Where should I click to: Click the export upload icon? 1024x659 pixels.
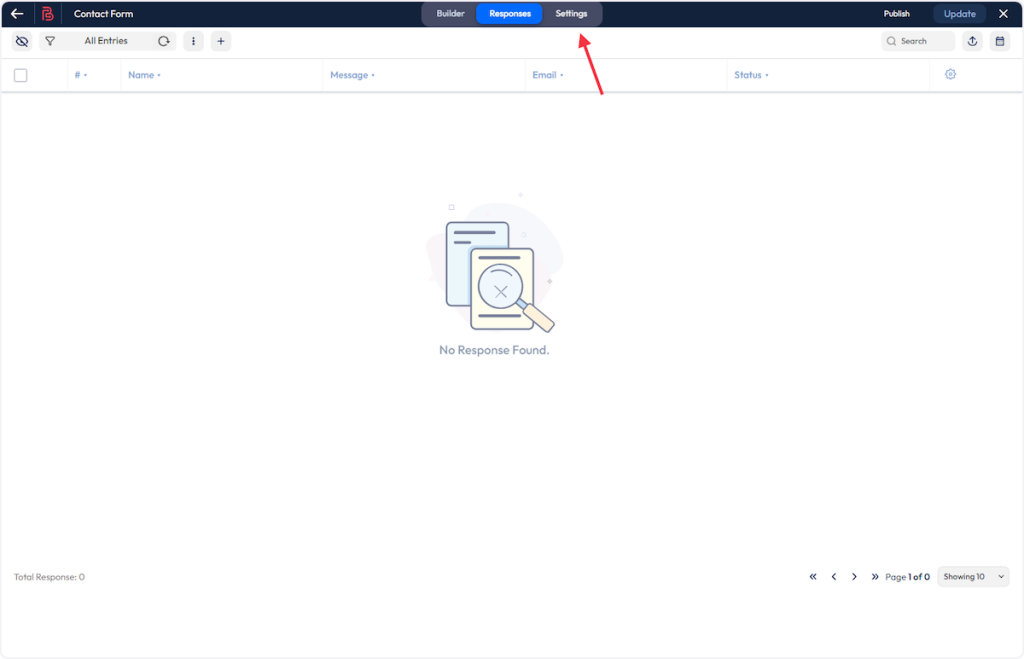point(973,41)
